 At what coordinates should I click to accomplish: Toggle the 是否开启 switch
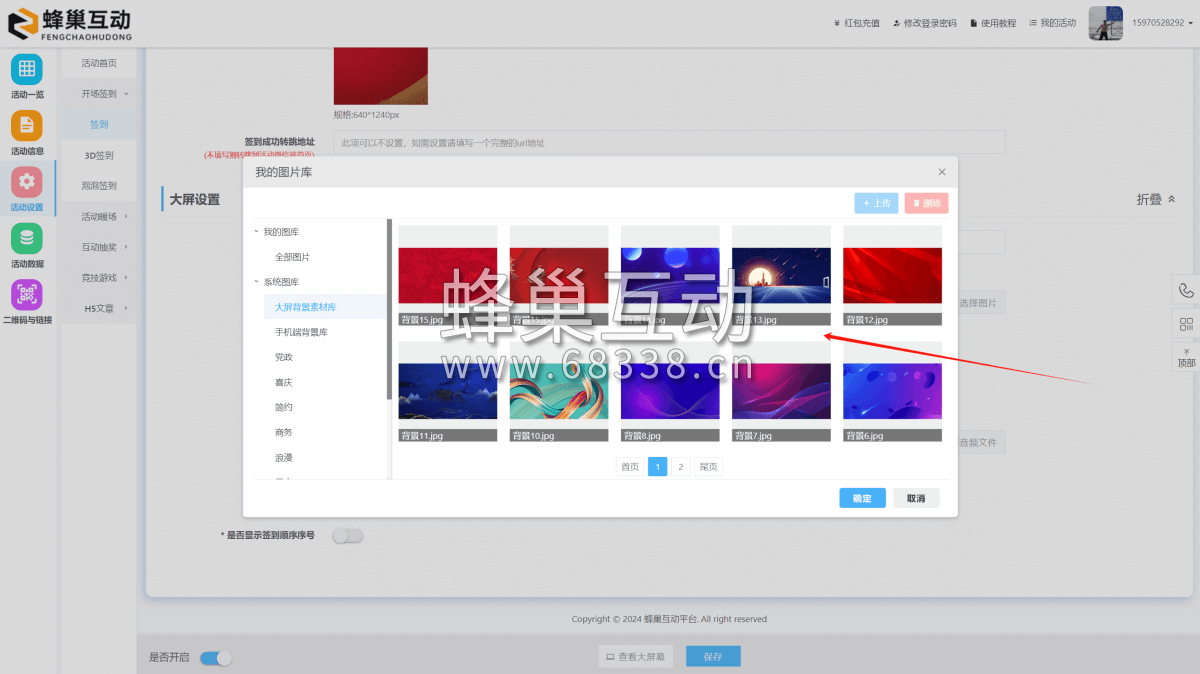click(x=215, y=658)
